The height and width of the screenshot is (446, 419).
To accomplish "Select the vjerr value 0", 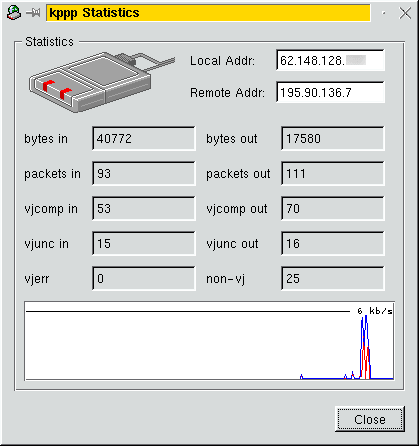I will 144,278.
